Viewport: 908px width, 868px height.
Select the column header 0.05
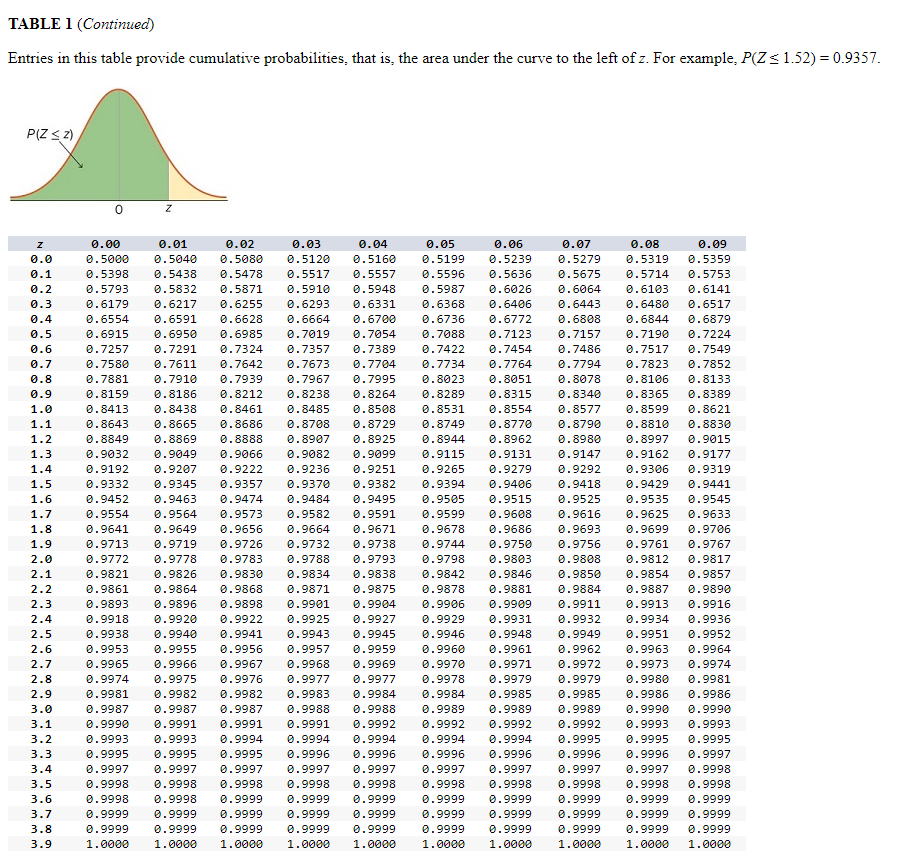click(x=442, y=243)
